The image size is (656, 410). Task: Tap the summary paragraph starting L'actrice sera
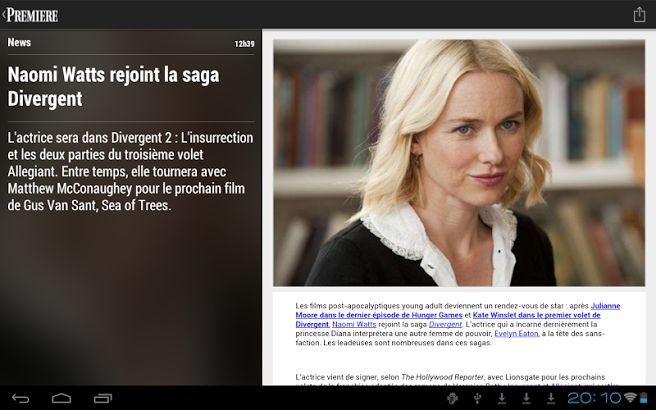(x=131, y=172)
